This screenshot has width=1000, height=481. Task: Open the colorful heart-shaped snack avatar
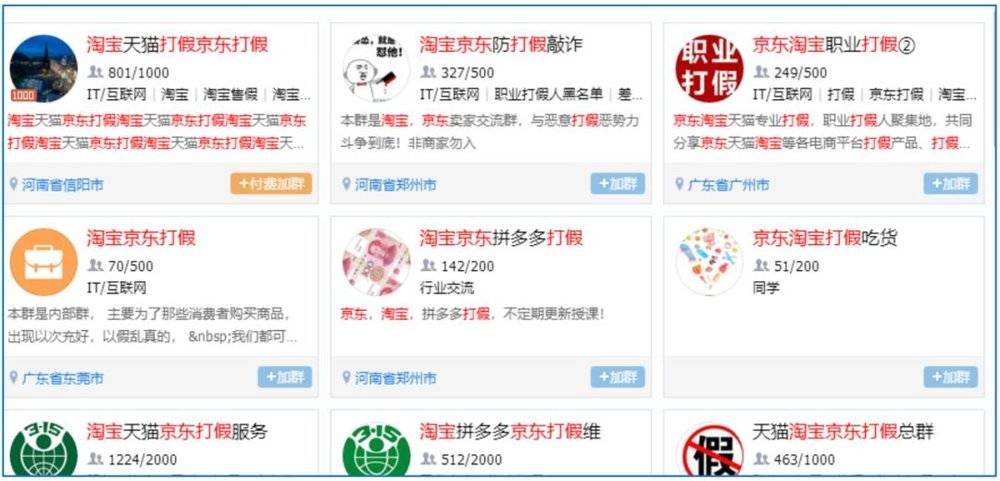coord(709,262)
